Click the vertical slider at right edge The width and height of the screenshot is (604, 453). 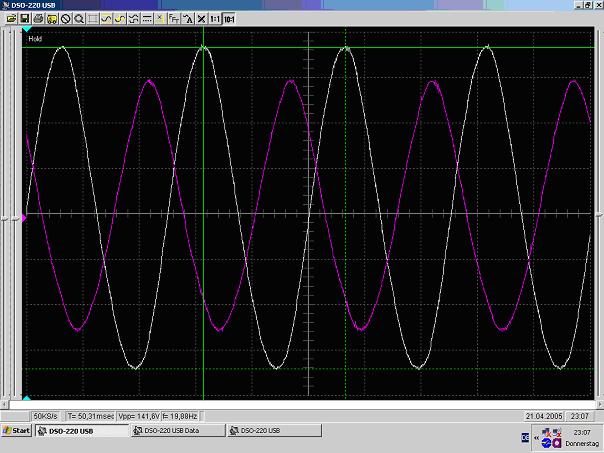pos(599,214)
